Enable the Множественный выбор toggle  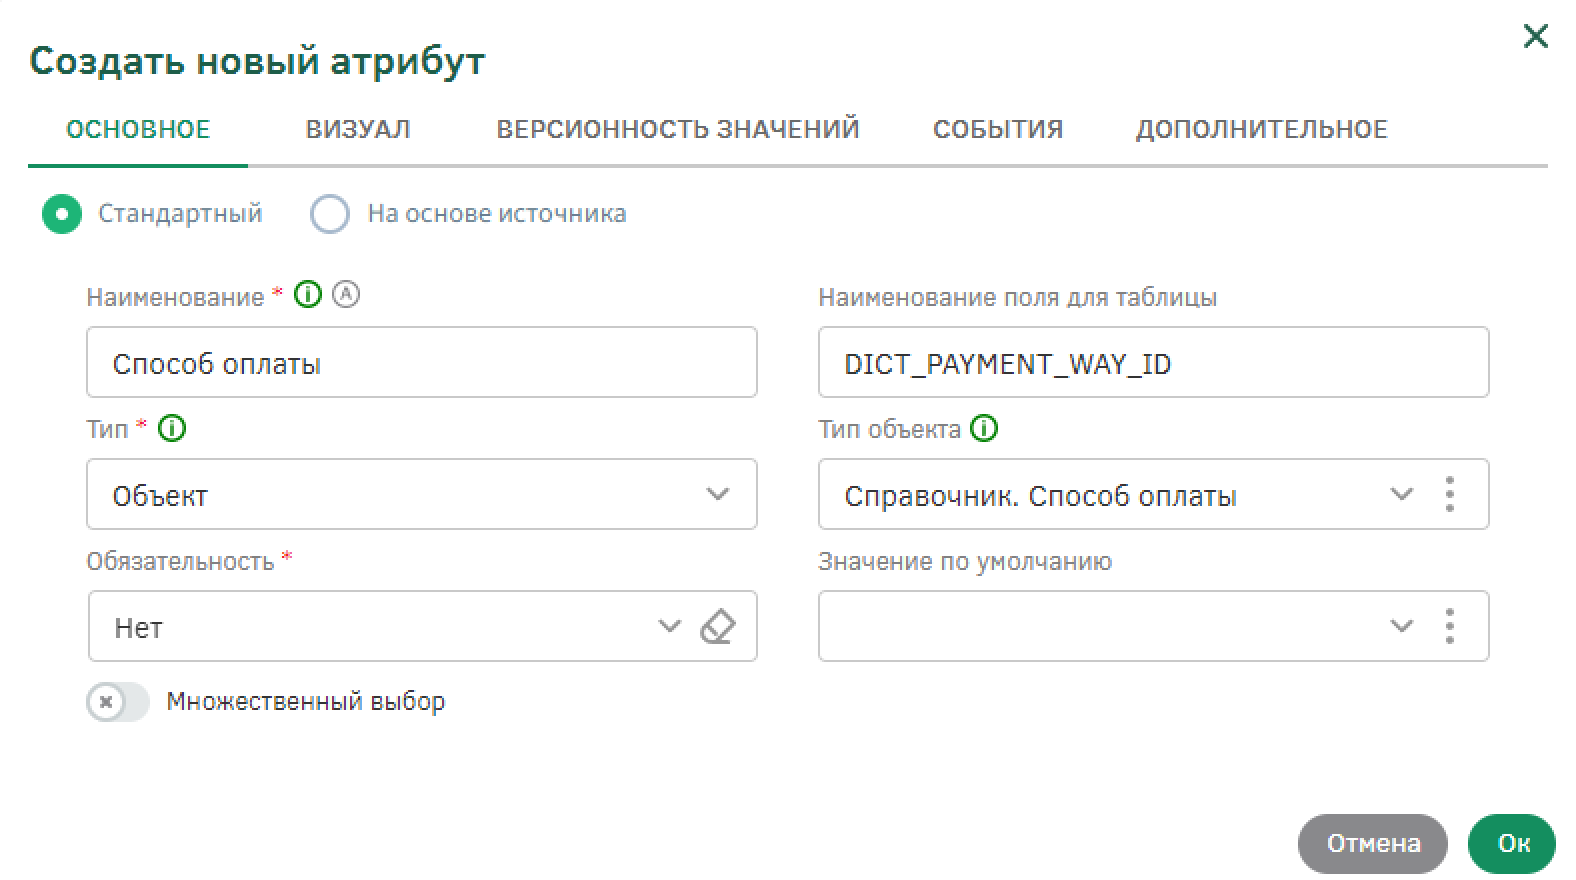(x=117, y=702)
